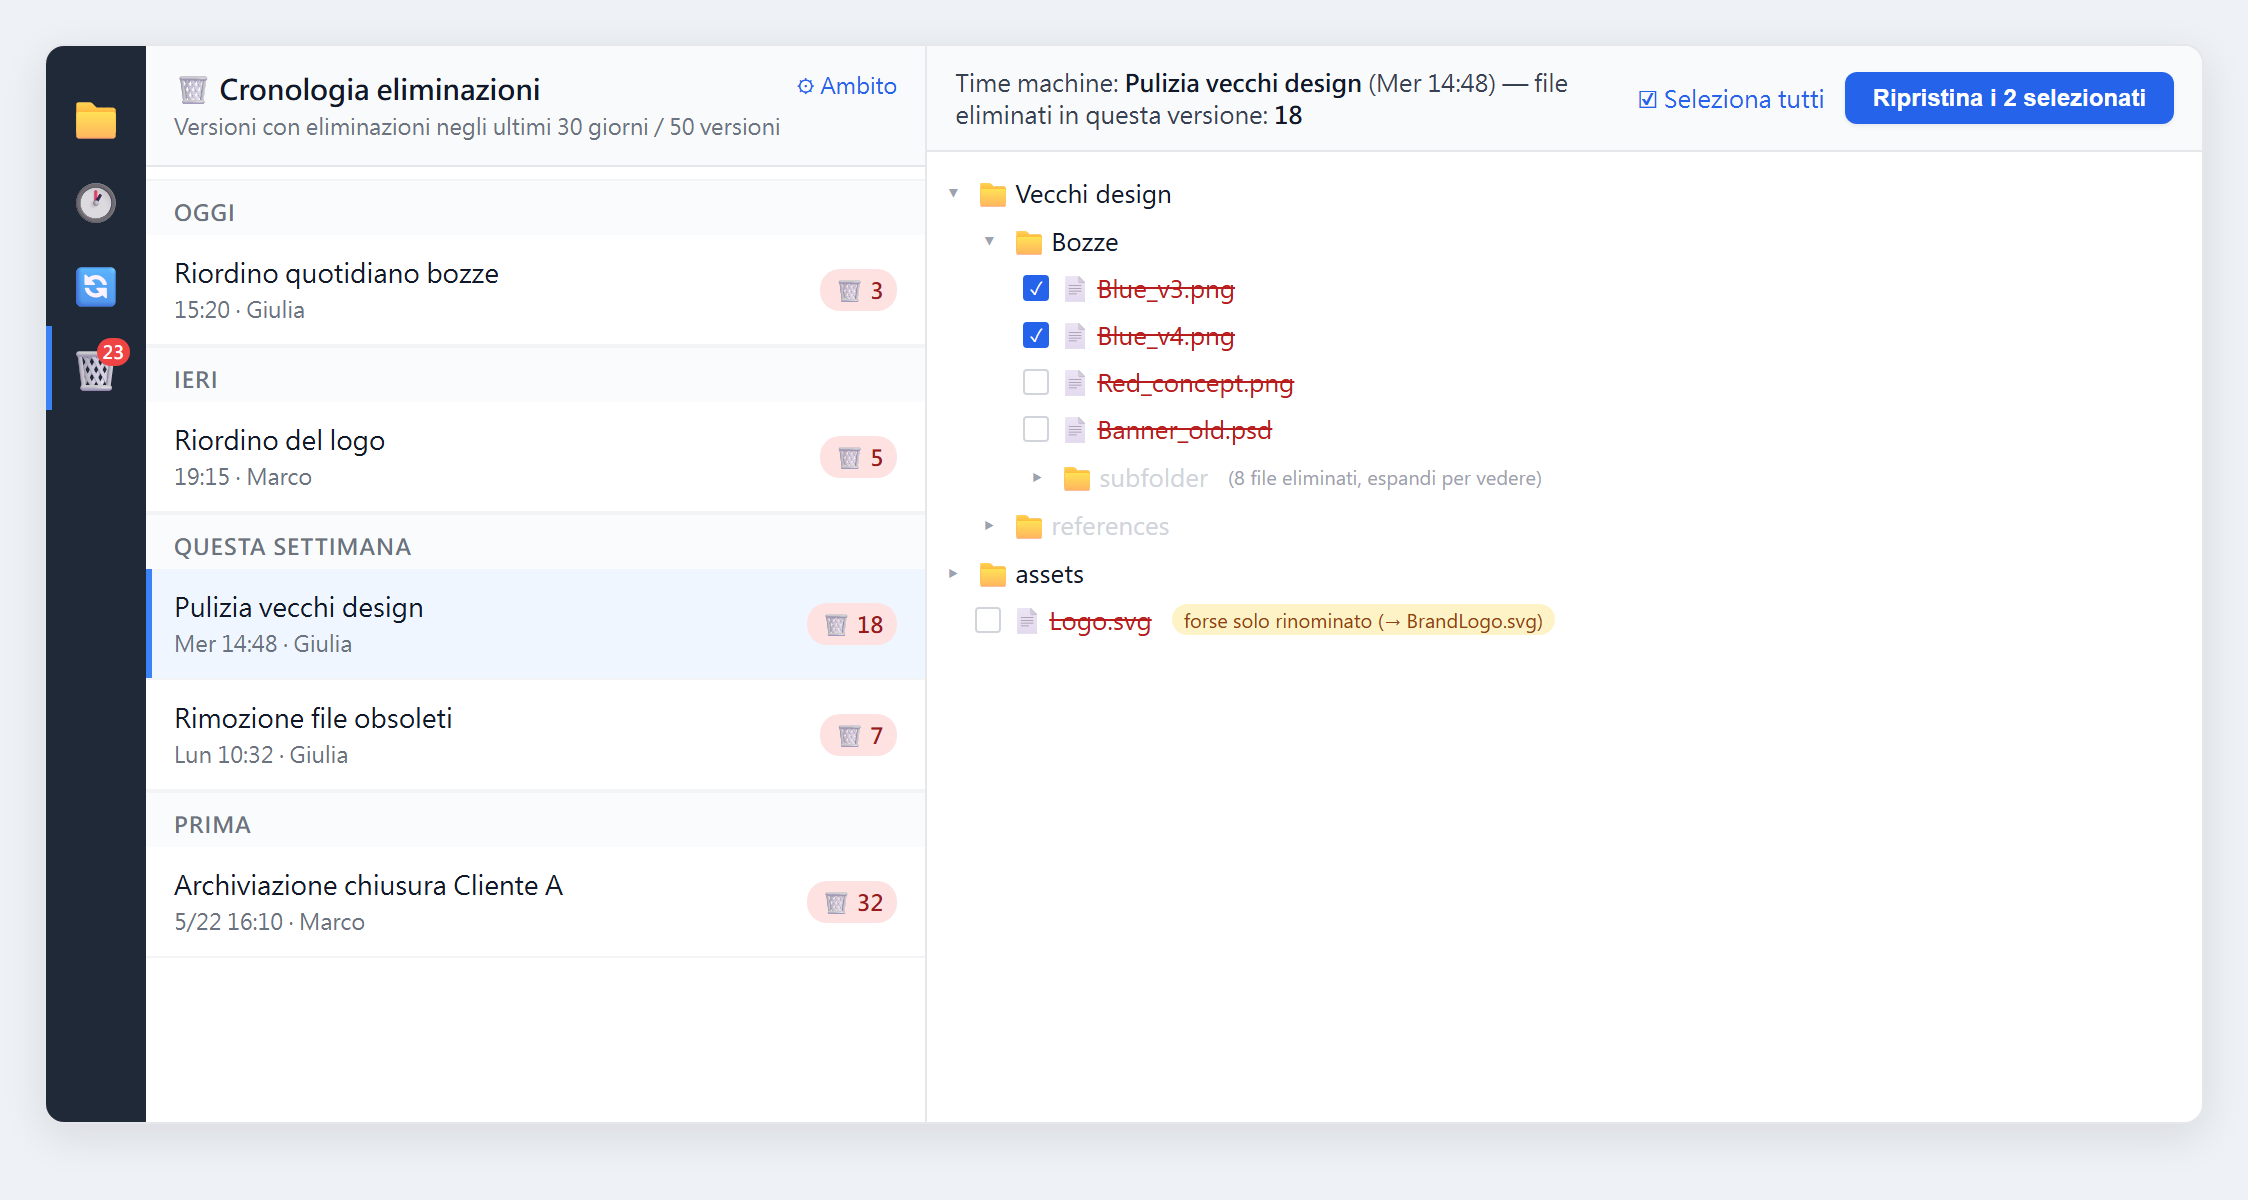Open the trash icon with 23 badge
Viewport: 2248px width, 1200px height.
click(x=96, y=369)
